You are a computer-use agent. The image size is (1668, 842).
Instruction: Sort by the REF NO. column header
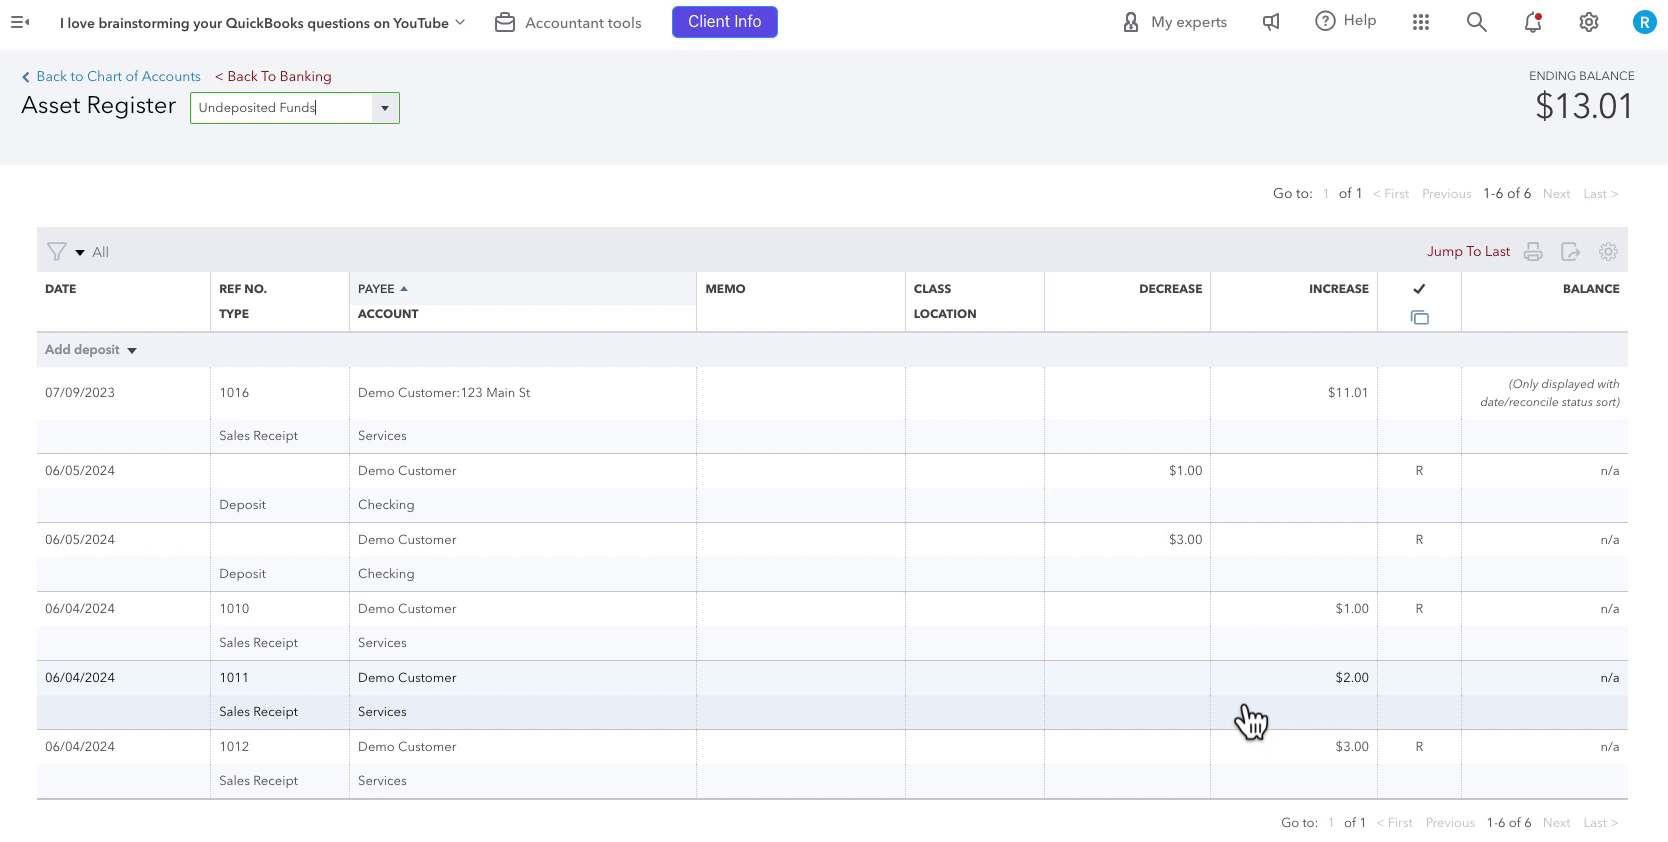243,289
